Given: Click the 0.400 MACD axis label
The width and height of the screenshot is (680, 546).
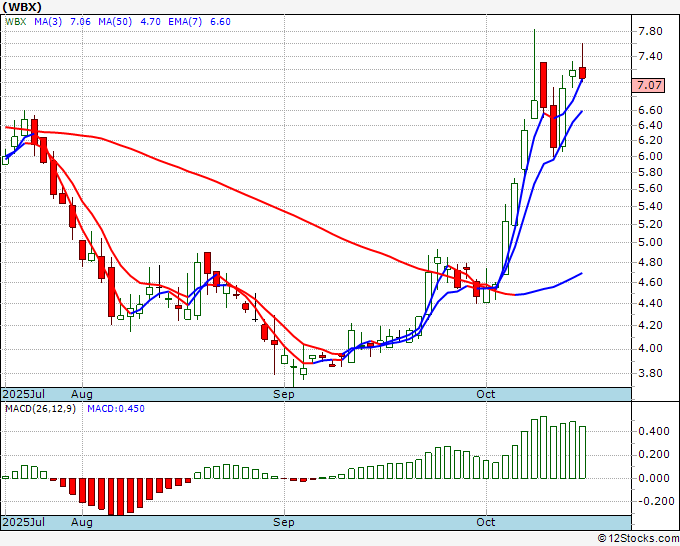Looking at the screenshot, I should click(654, 431).
